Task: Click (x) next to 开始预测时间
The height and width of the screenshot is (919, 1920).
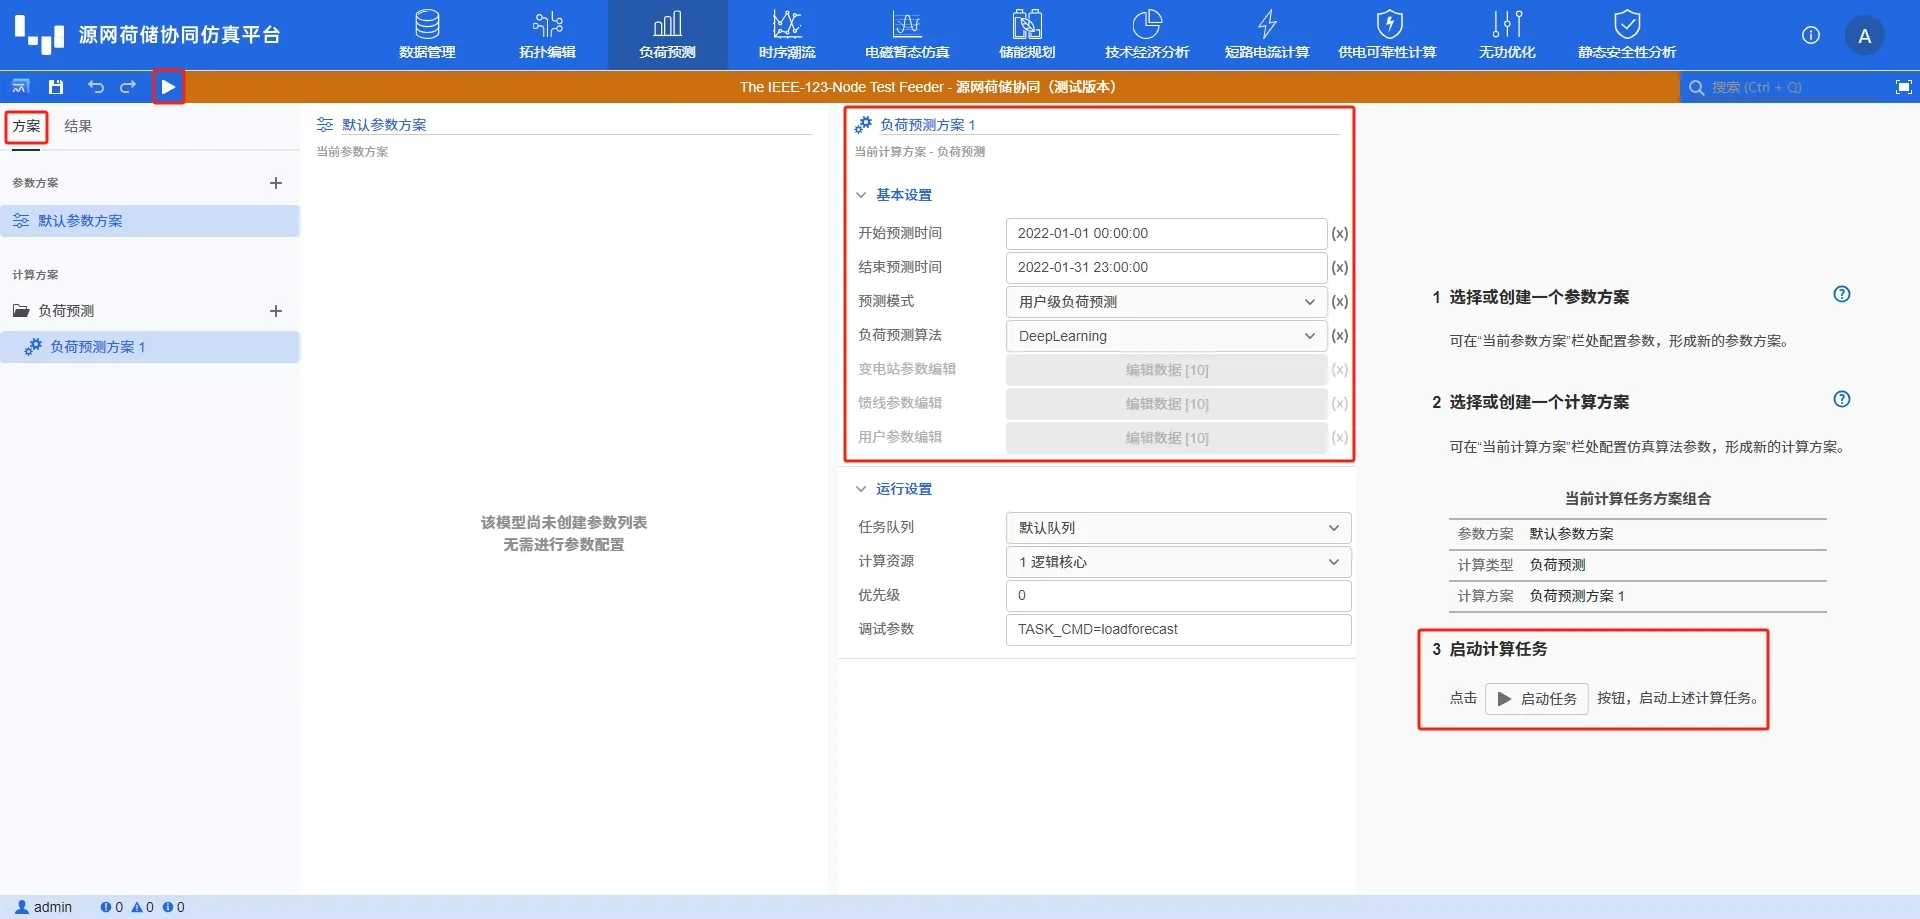Action: pos(1339,234)
